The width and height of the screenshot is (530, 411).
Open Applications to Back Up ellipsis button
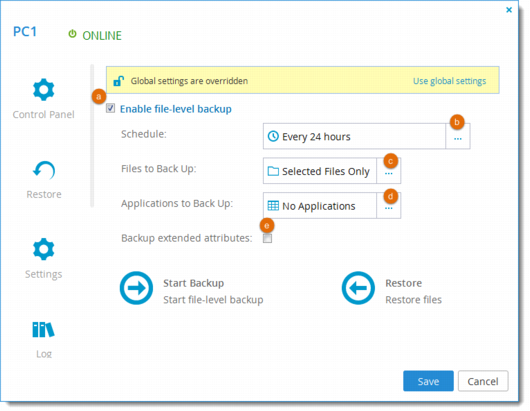(x=389, y=206)
